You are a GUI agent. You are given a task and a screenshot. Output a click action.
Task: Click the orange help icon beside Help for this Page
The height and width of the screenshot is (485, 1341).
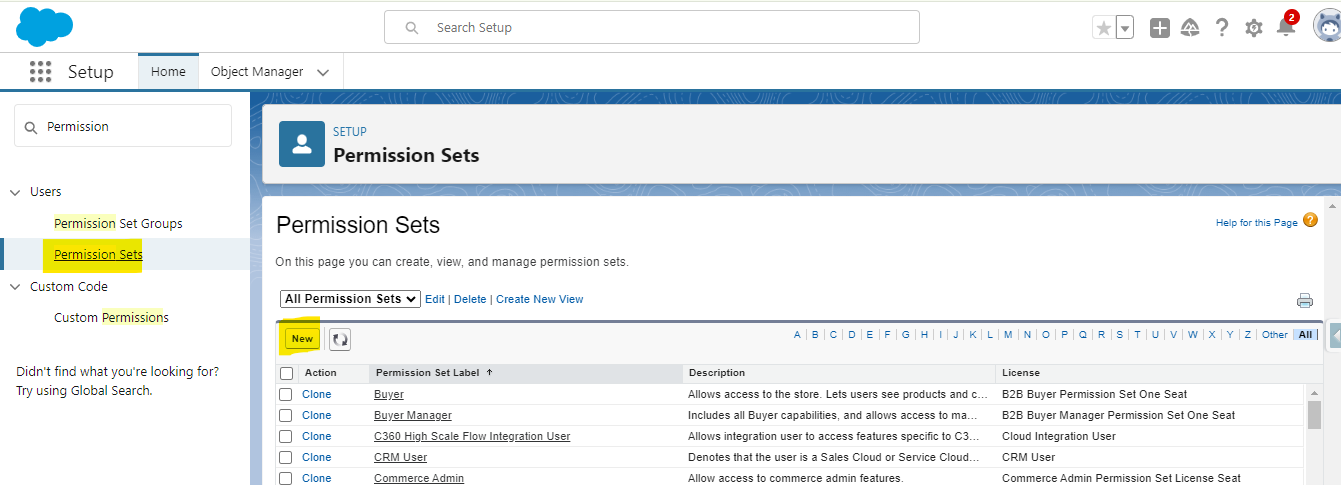click(x=1310, y=221)
